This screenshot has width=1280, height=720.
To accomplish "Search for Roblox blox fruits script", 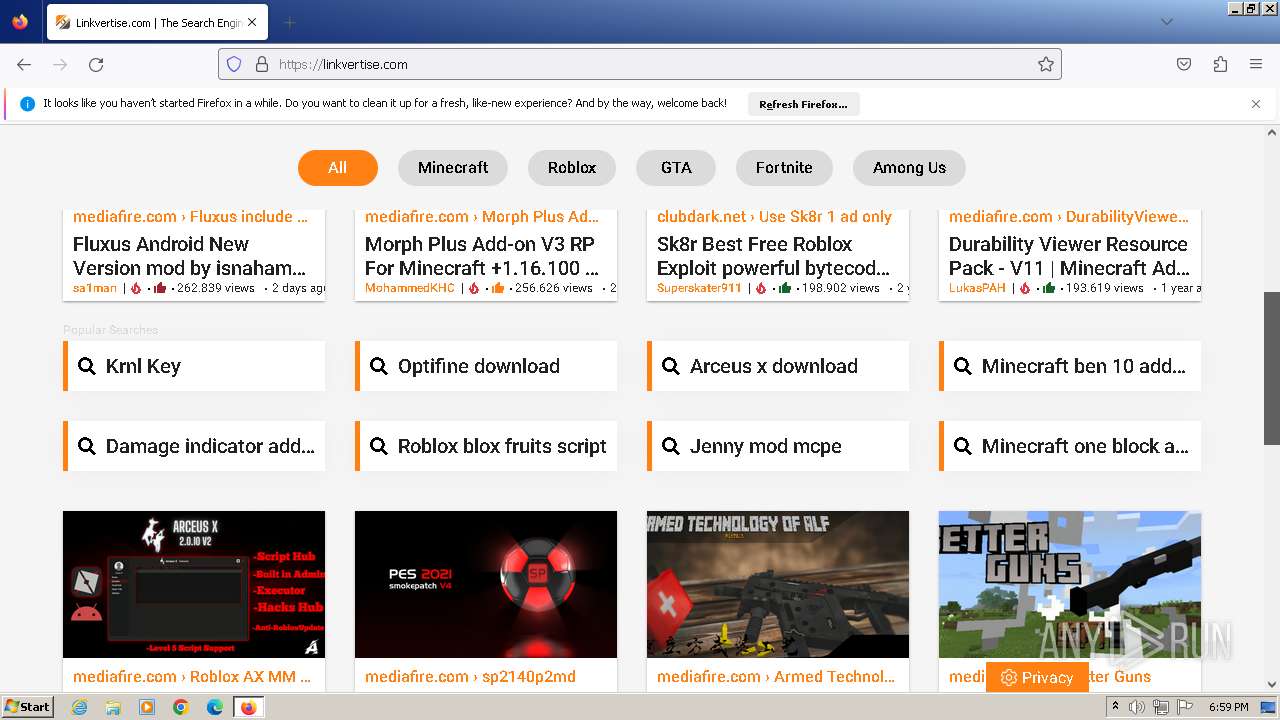I will point(486,446).
